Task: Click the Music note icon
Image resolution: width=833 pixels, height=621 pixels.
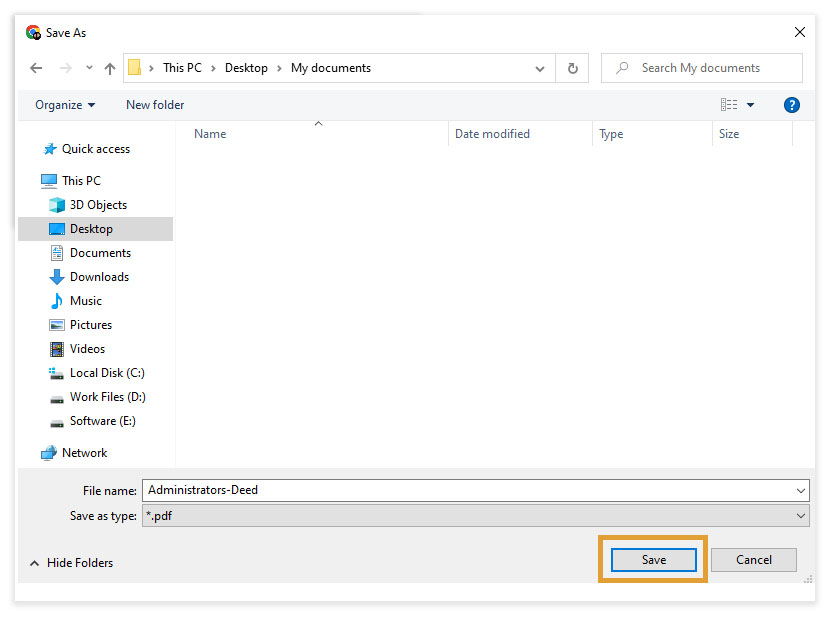Action: tap(57, 301)
